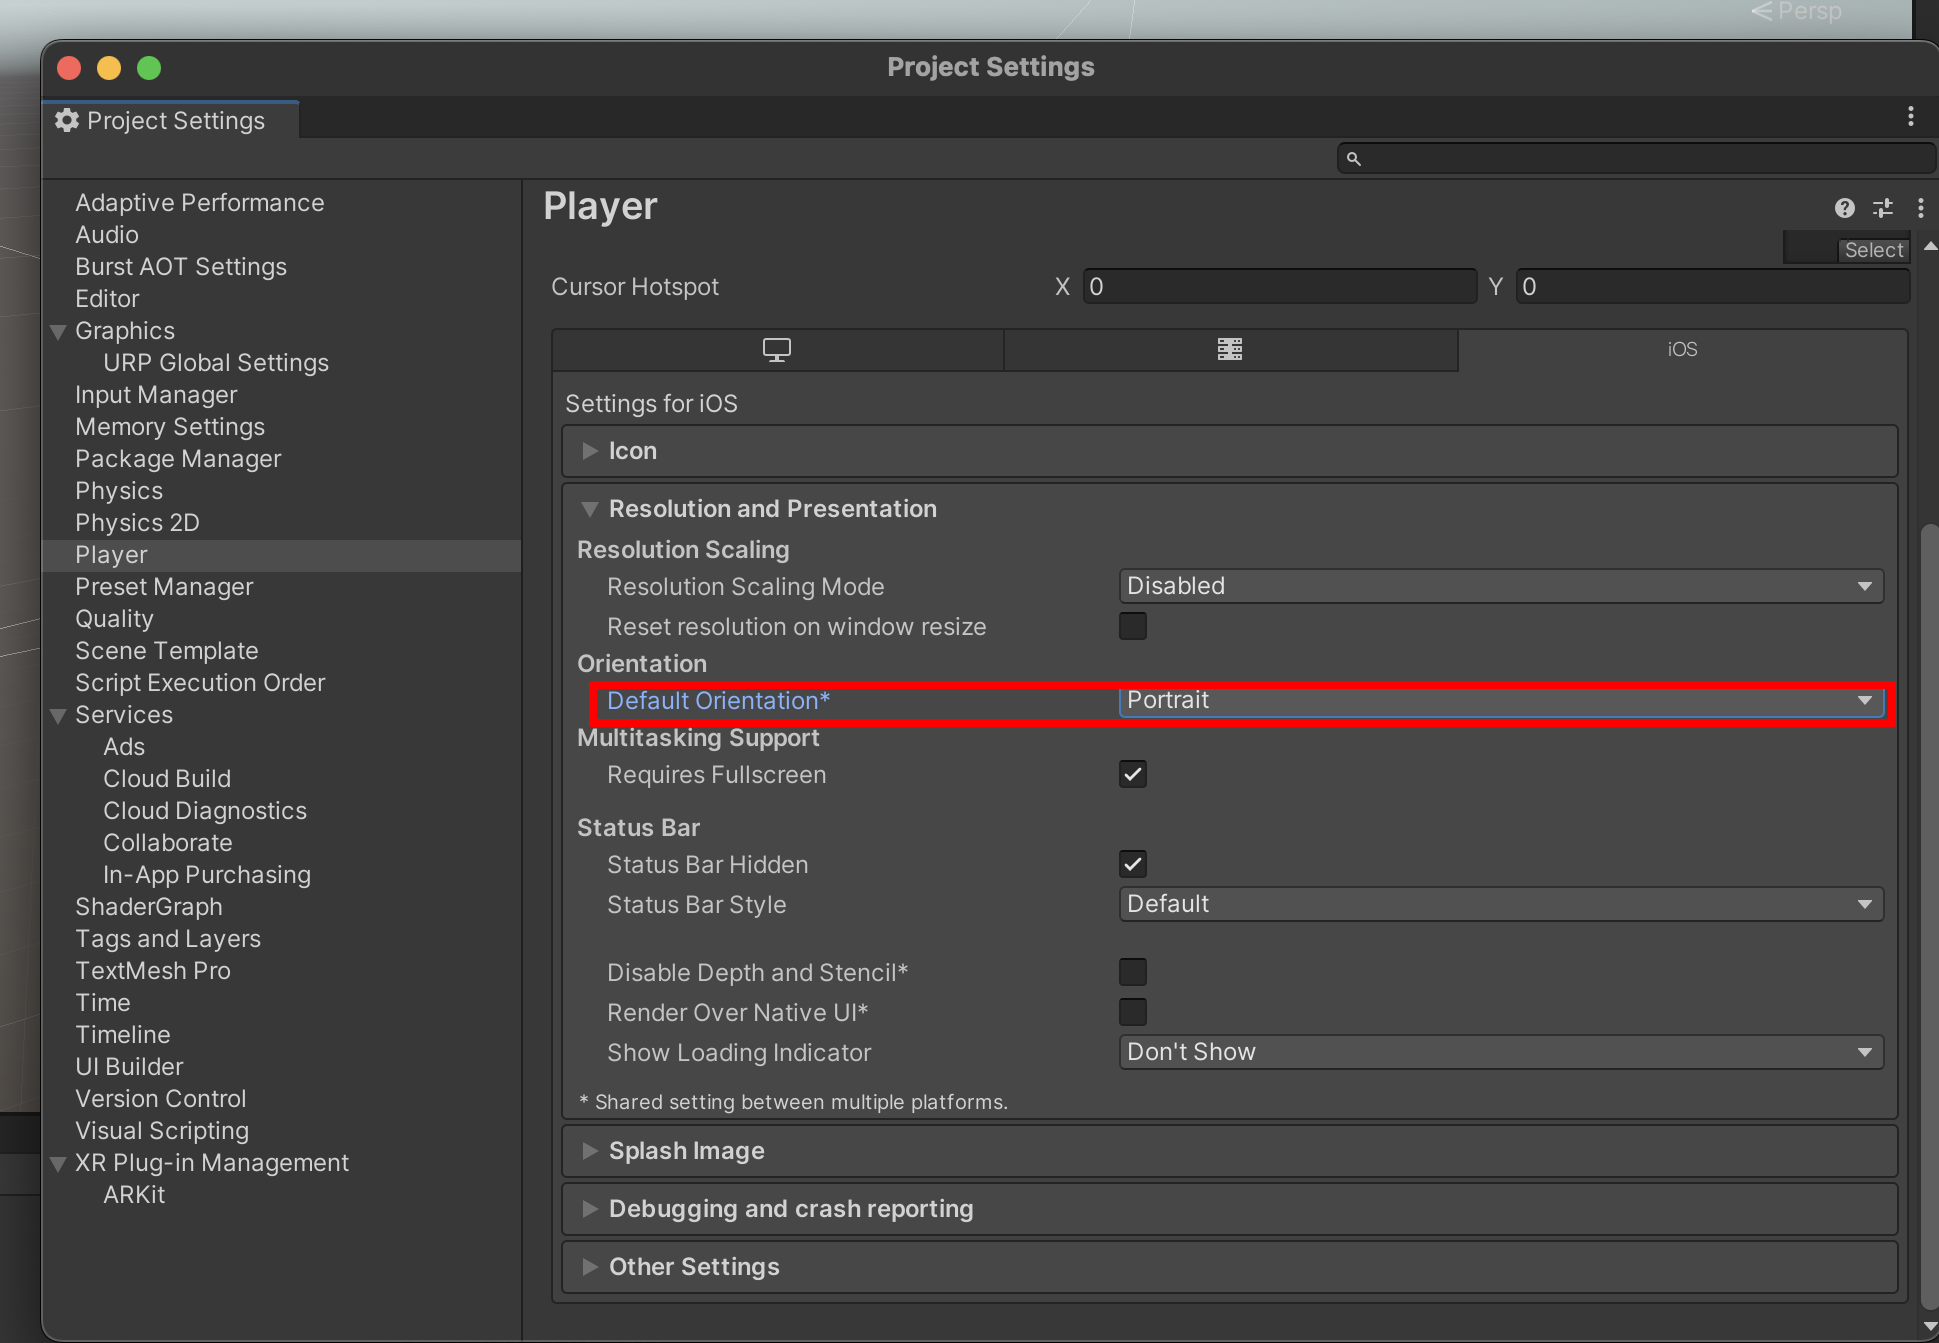This screenshot has width=1939, height=1343.
Task: Open the Show Loading Indicator dropdown
Action: click(1500, 1052)
